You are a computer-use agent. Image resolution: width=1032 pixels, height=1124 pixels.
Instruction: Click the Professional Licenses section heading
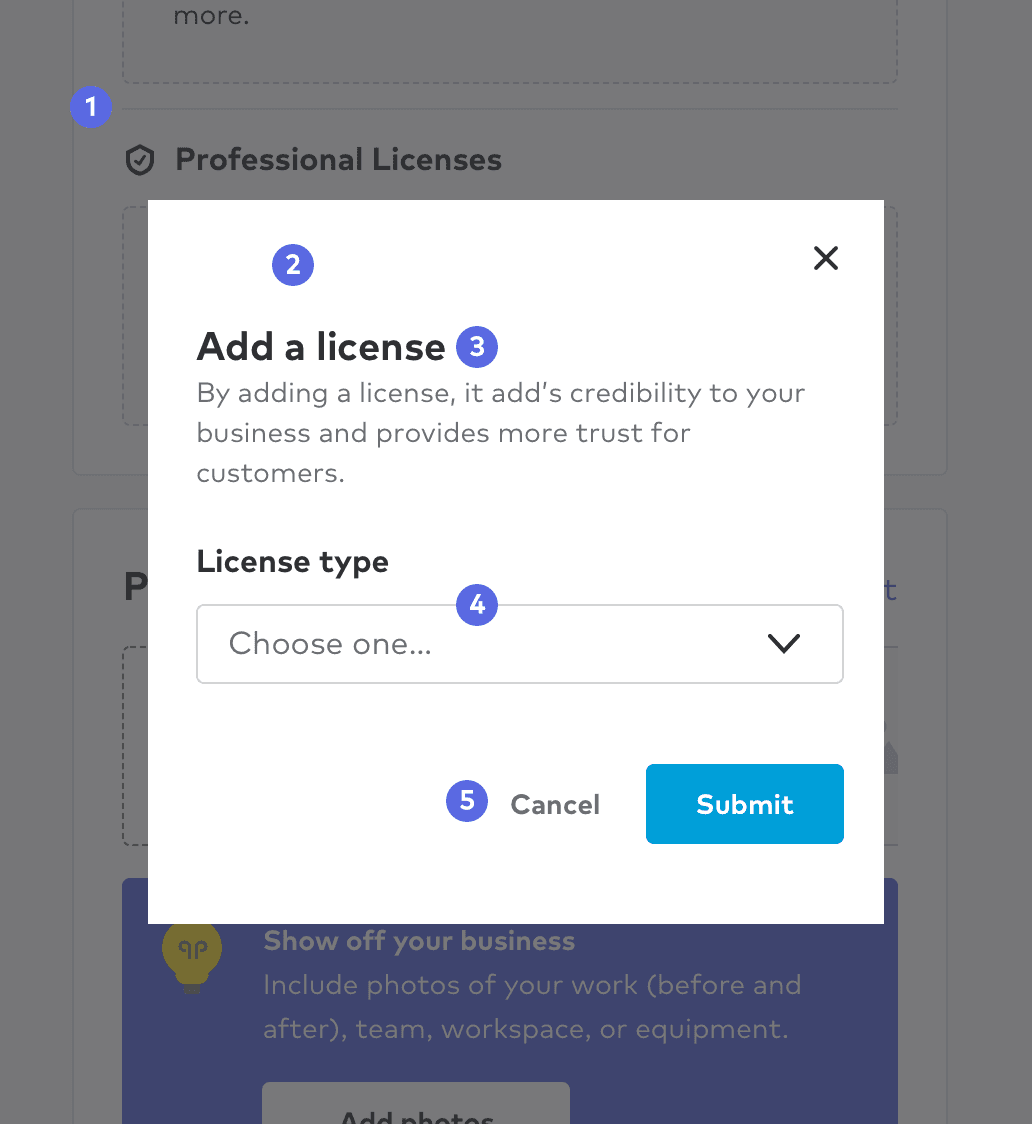tap(338, 160)
